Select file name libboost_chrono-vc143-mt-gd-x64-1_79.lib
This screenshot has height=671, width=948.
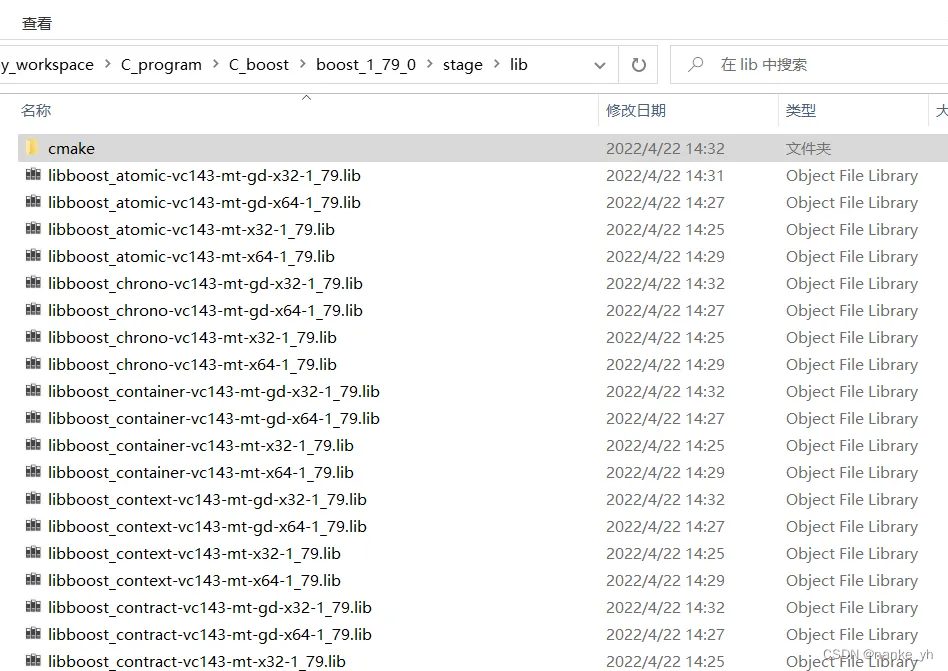tap(206, 311)
